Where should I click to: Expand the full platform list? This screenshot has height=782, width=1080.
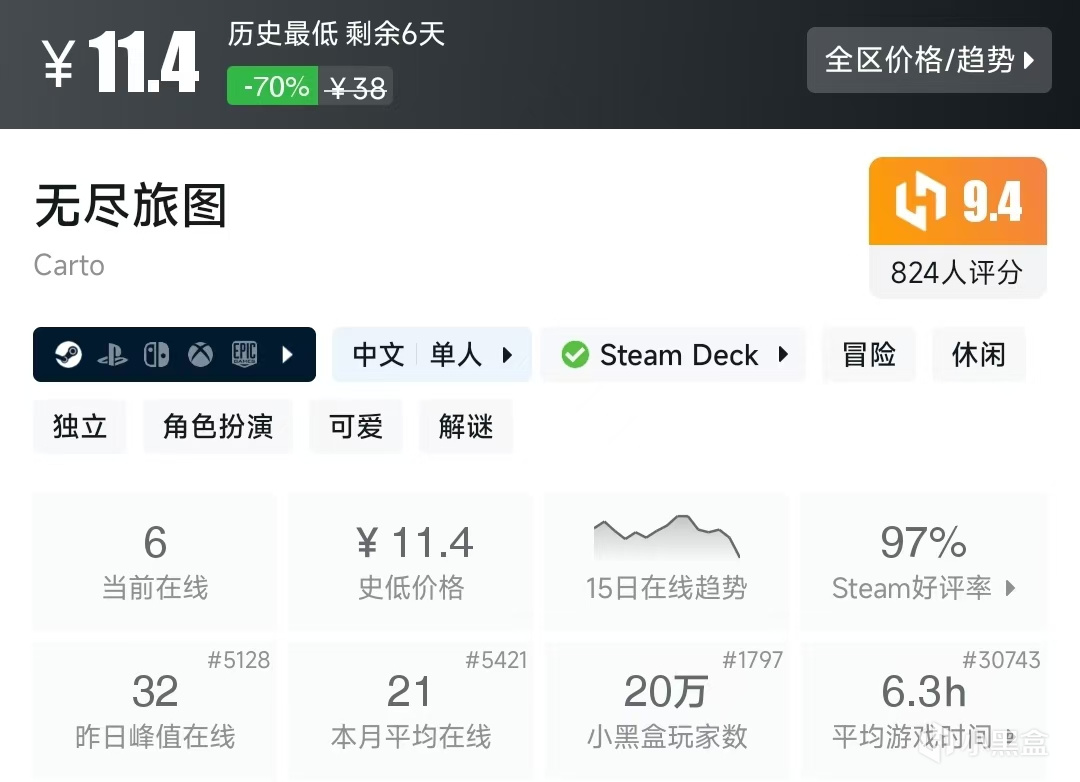(x=288, y=354)
